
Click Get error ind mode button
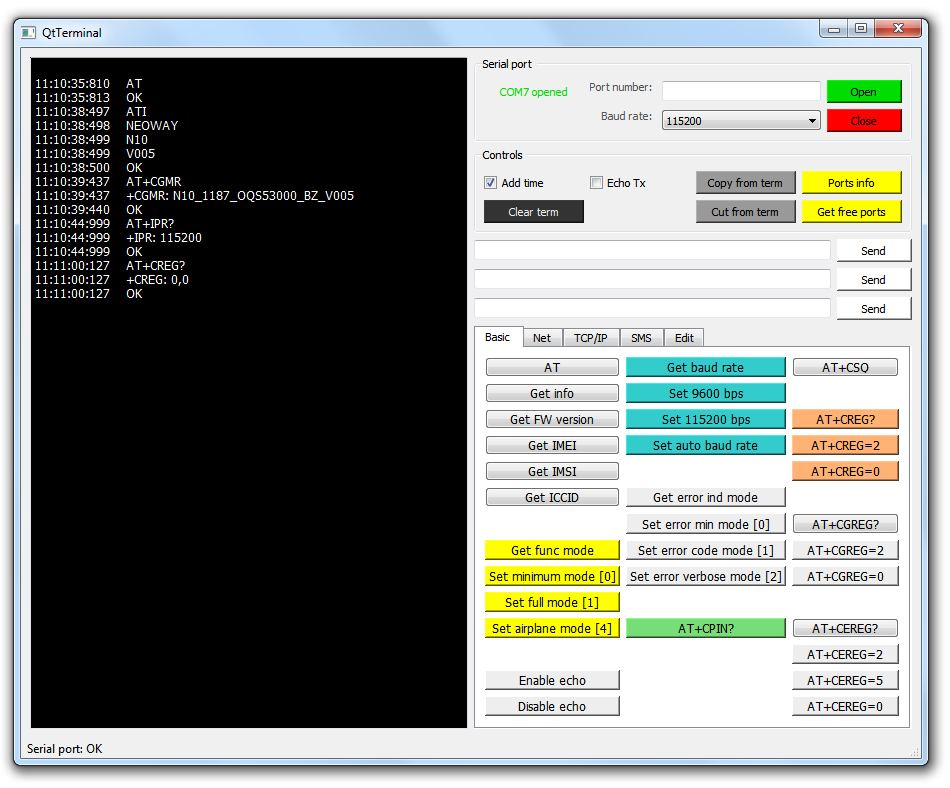(x=706, y=498)
